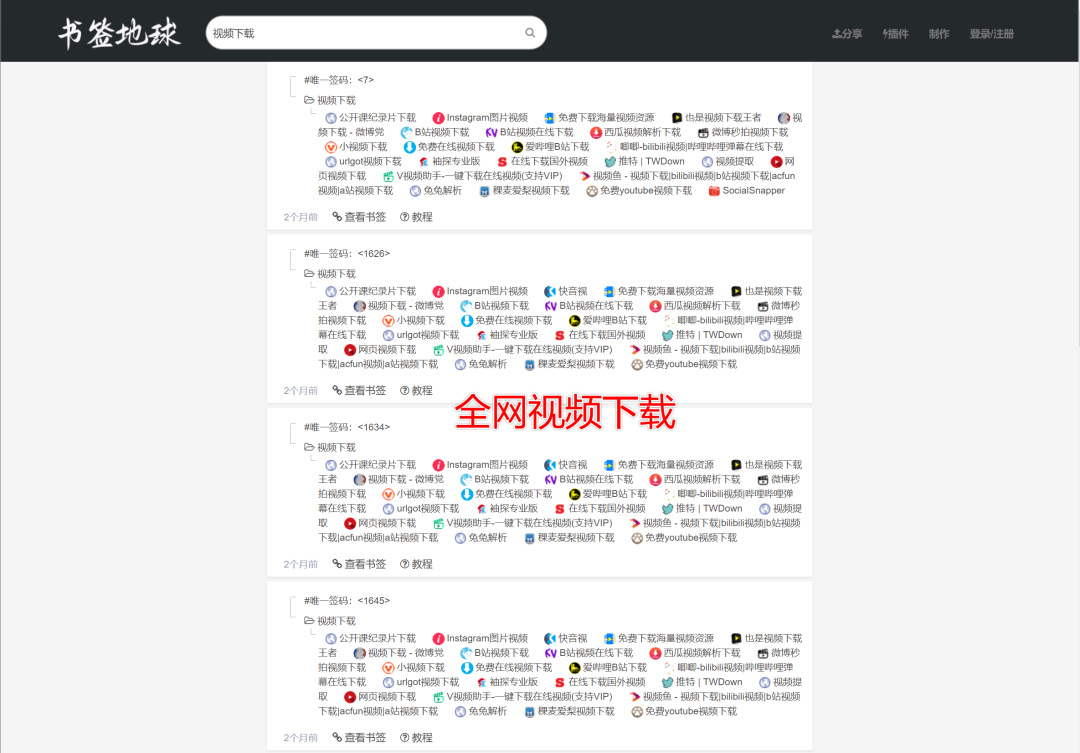
Task: Click the 也是视频下载王者 favicon in card <7>
Action: (x=676, y=118)
